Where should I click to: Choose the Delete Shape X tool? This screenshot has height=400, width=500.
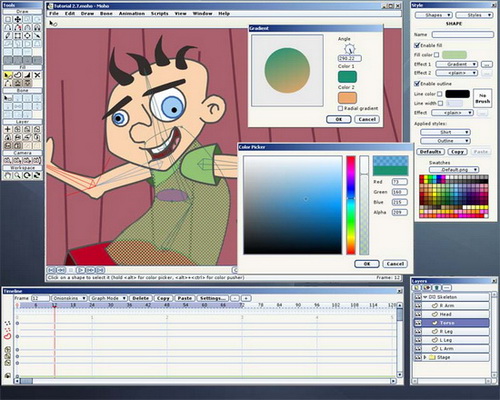point(37,75)
